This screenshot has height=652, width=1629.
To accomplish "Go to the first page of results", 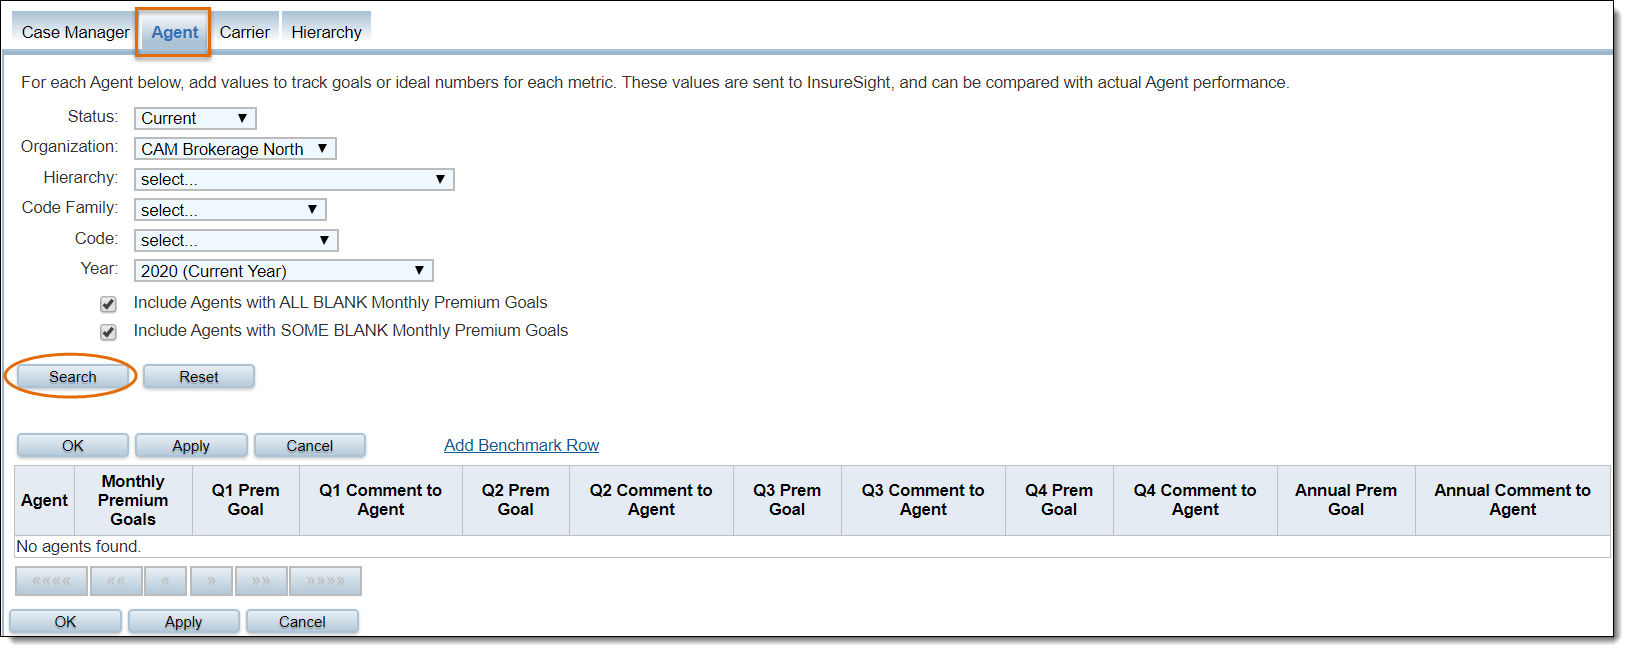I will (51, 581).
